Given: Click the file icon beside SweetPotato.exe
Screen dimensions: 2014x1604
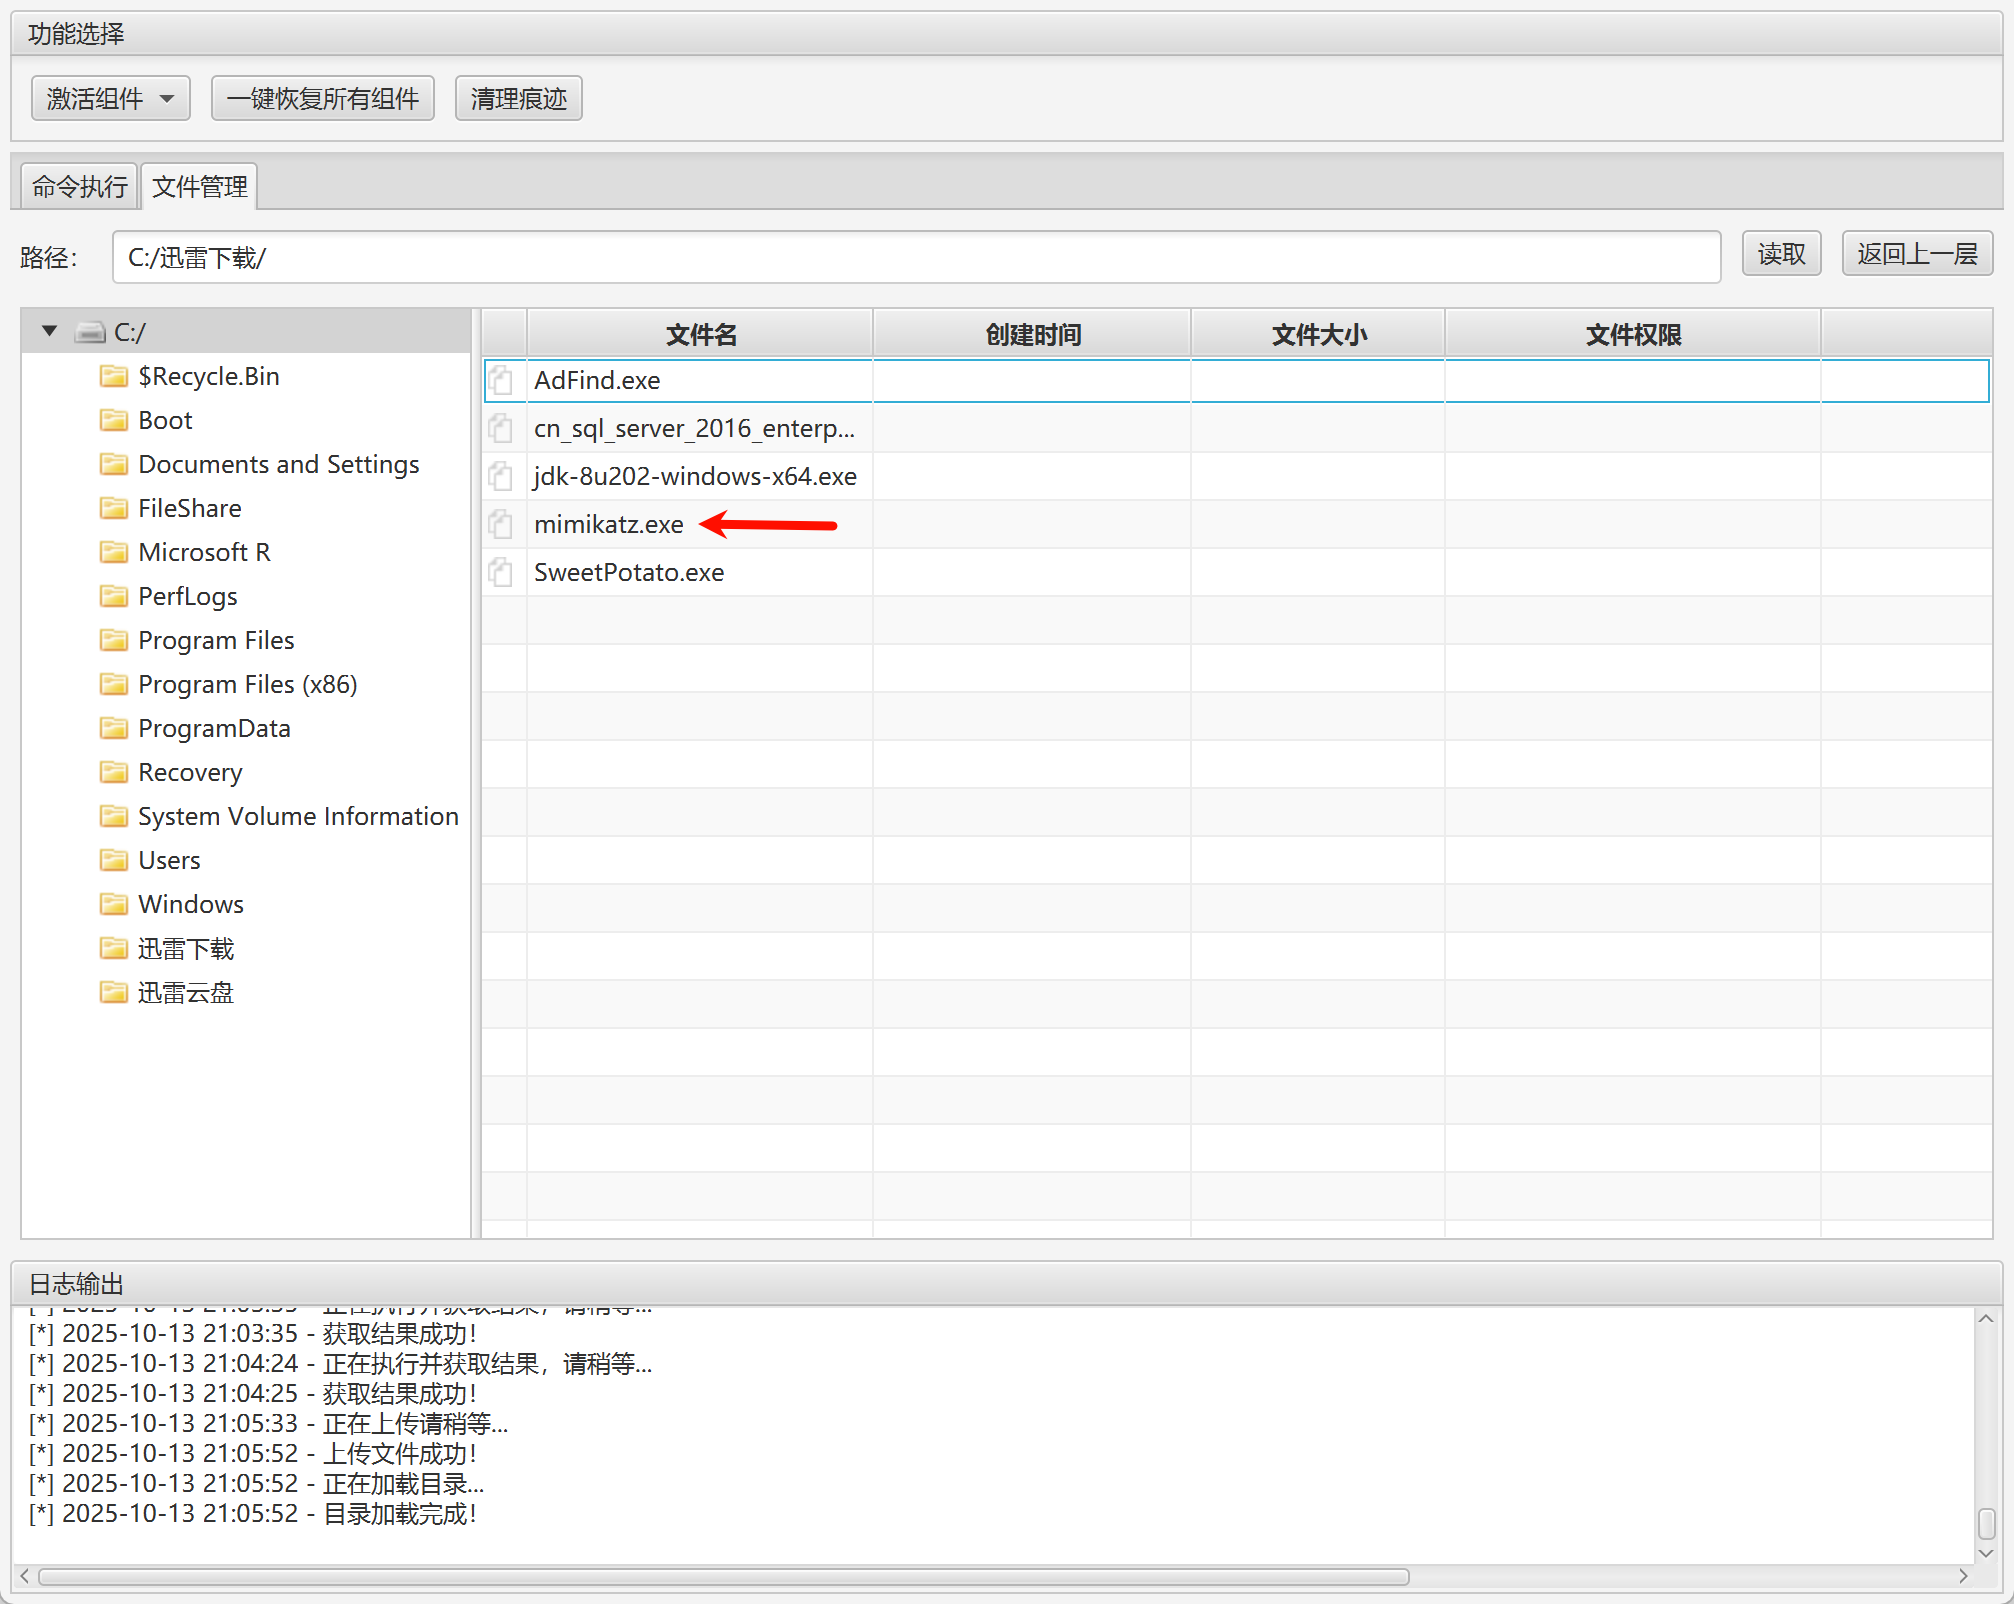Looking at the screenshot, I should pos(501,572).
